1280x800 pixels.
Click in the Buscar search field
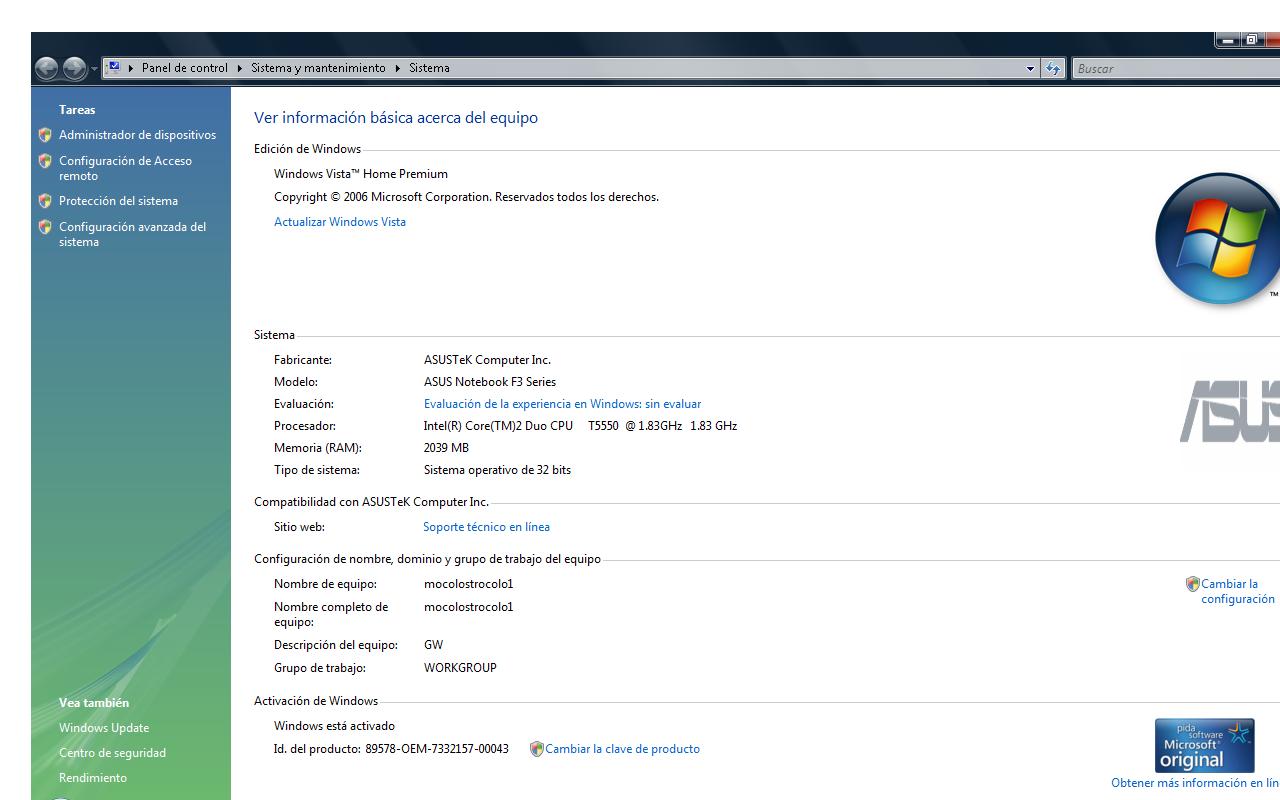(x=1175, y=69)
